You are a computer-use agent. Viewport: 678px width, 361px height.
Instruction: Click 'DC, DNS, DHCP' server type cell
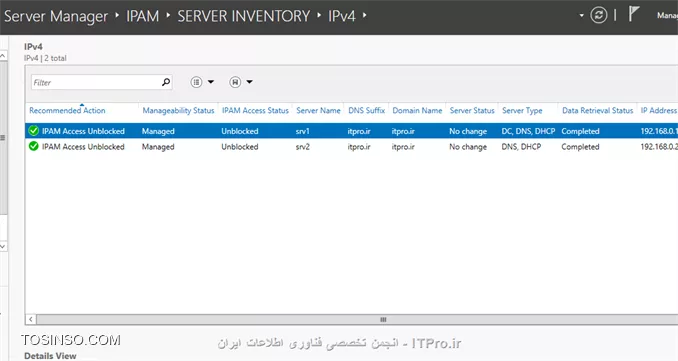click(528, 131)
